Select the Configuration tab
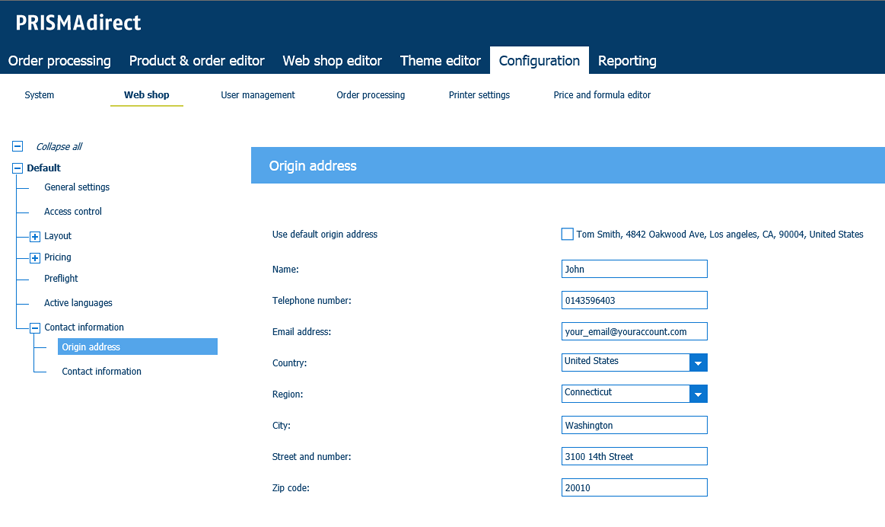 tap(539, 60)
